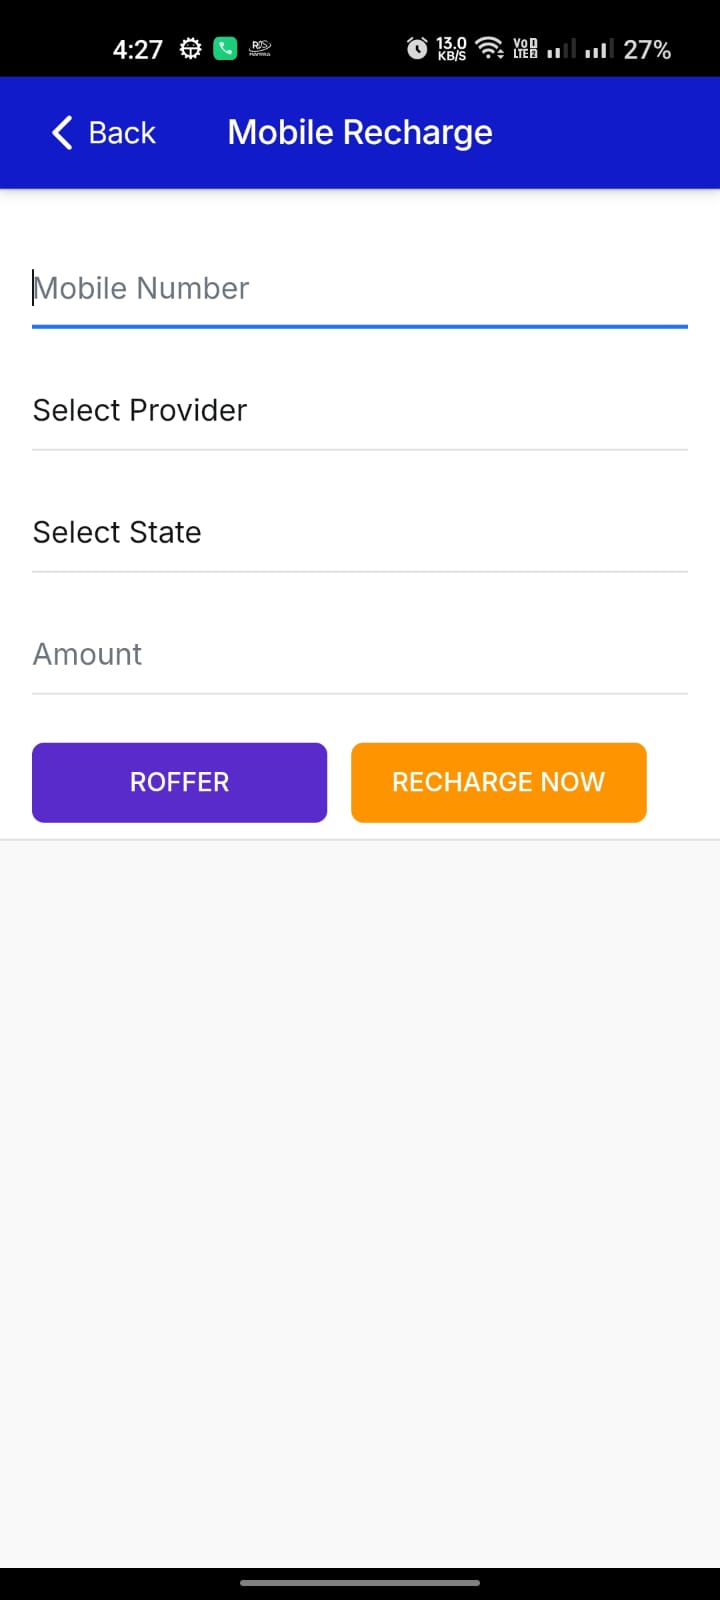720x1600 pixels.
Task: Tap the second SIM signal bars icon
Action: tap(598, 48)
